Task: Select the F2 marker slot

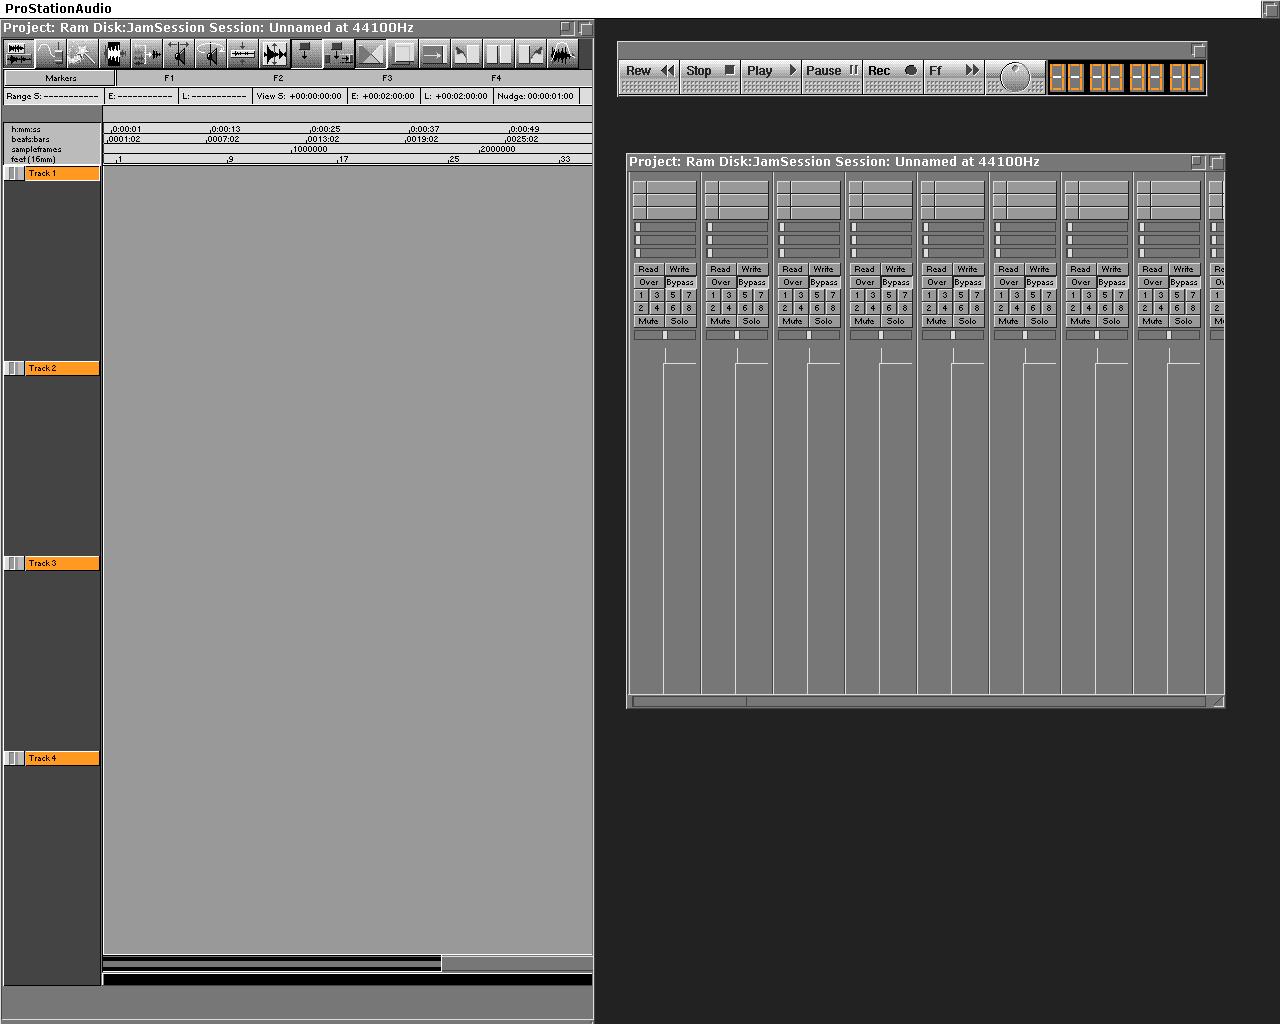Action: pos(278,78)
